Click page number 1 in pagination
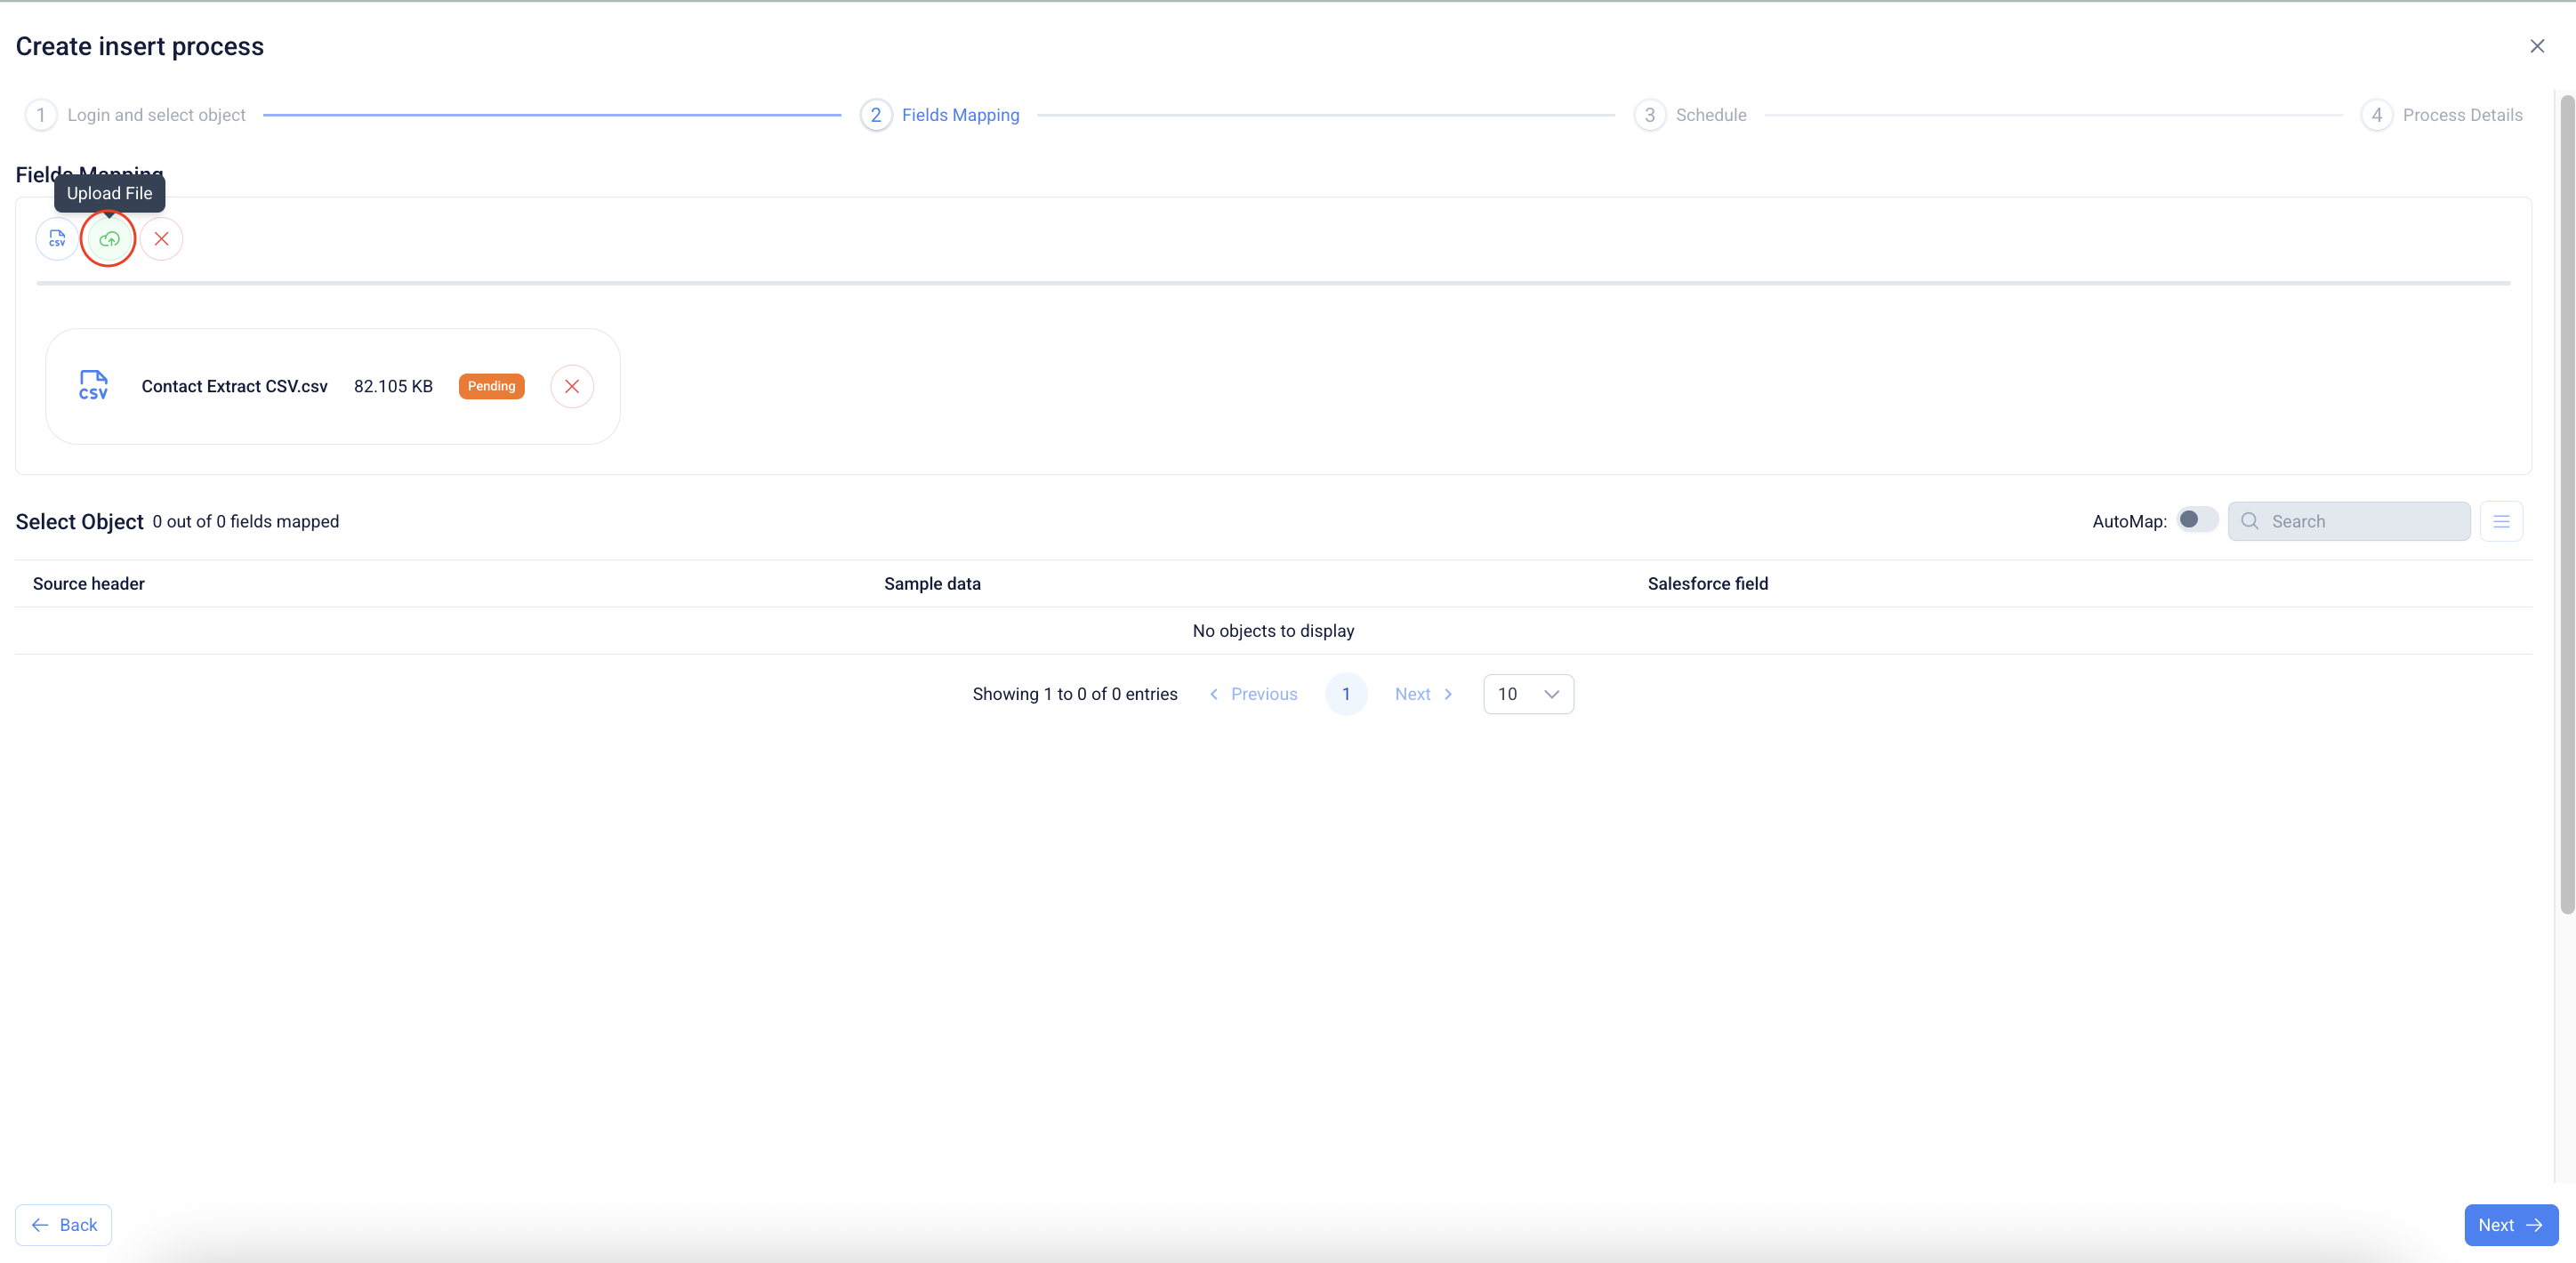This screenshot has width=2576, height=1263. (1346, 694)
